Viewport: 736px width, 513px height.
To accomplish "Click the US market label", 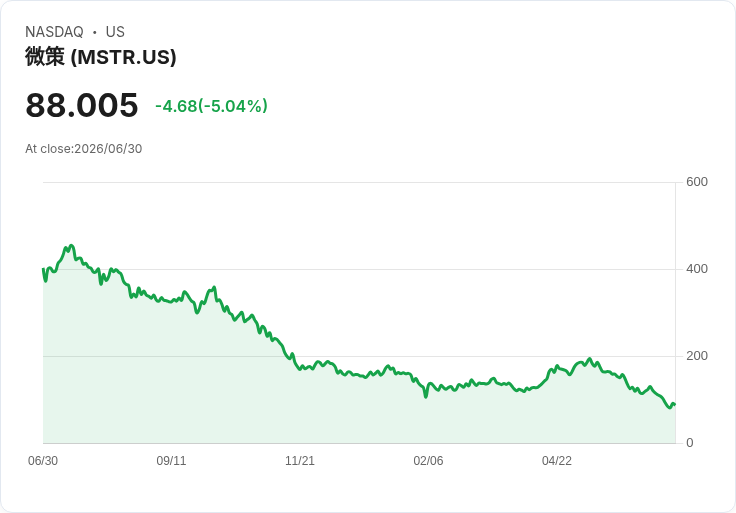I will 115,32.
